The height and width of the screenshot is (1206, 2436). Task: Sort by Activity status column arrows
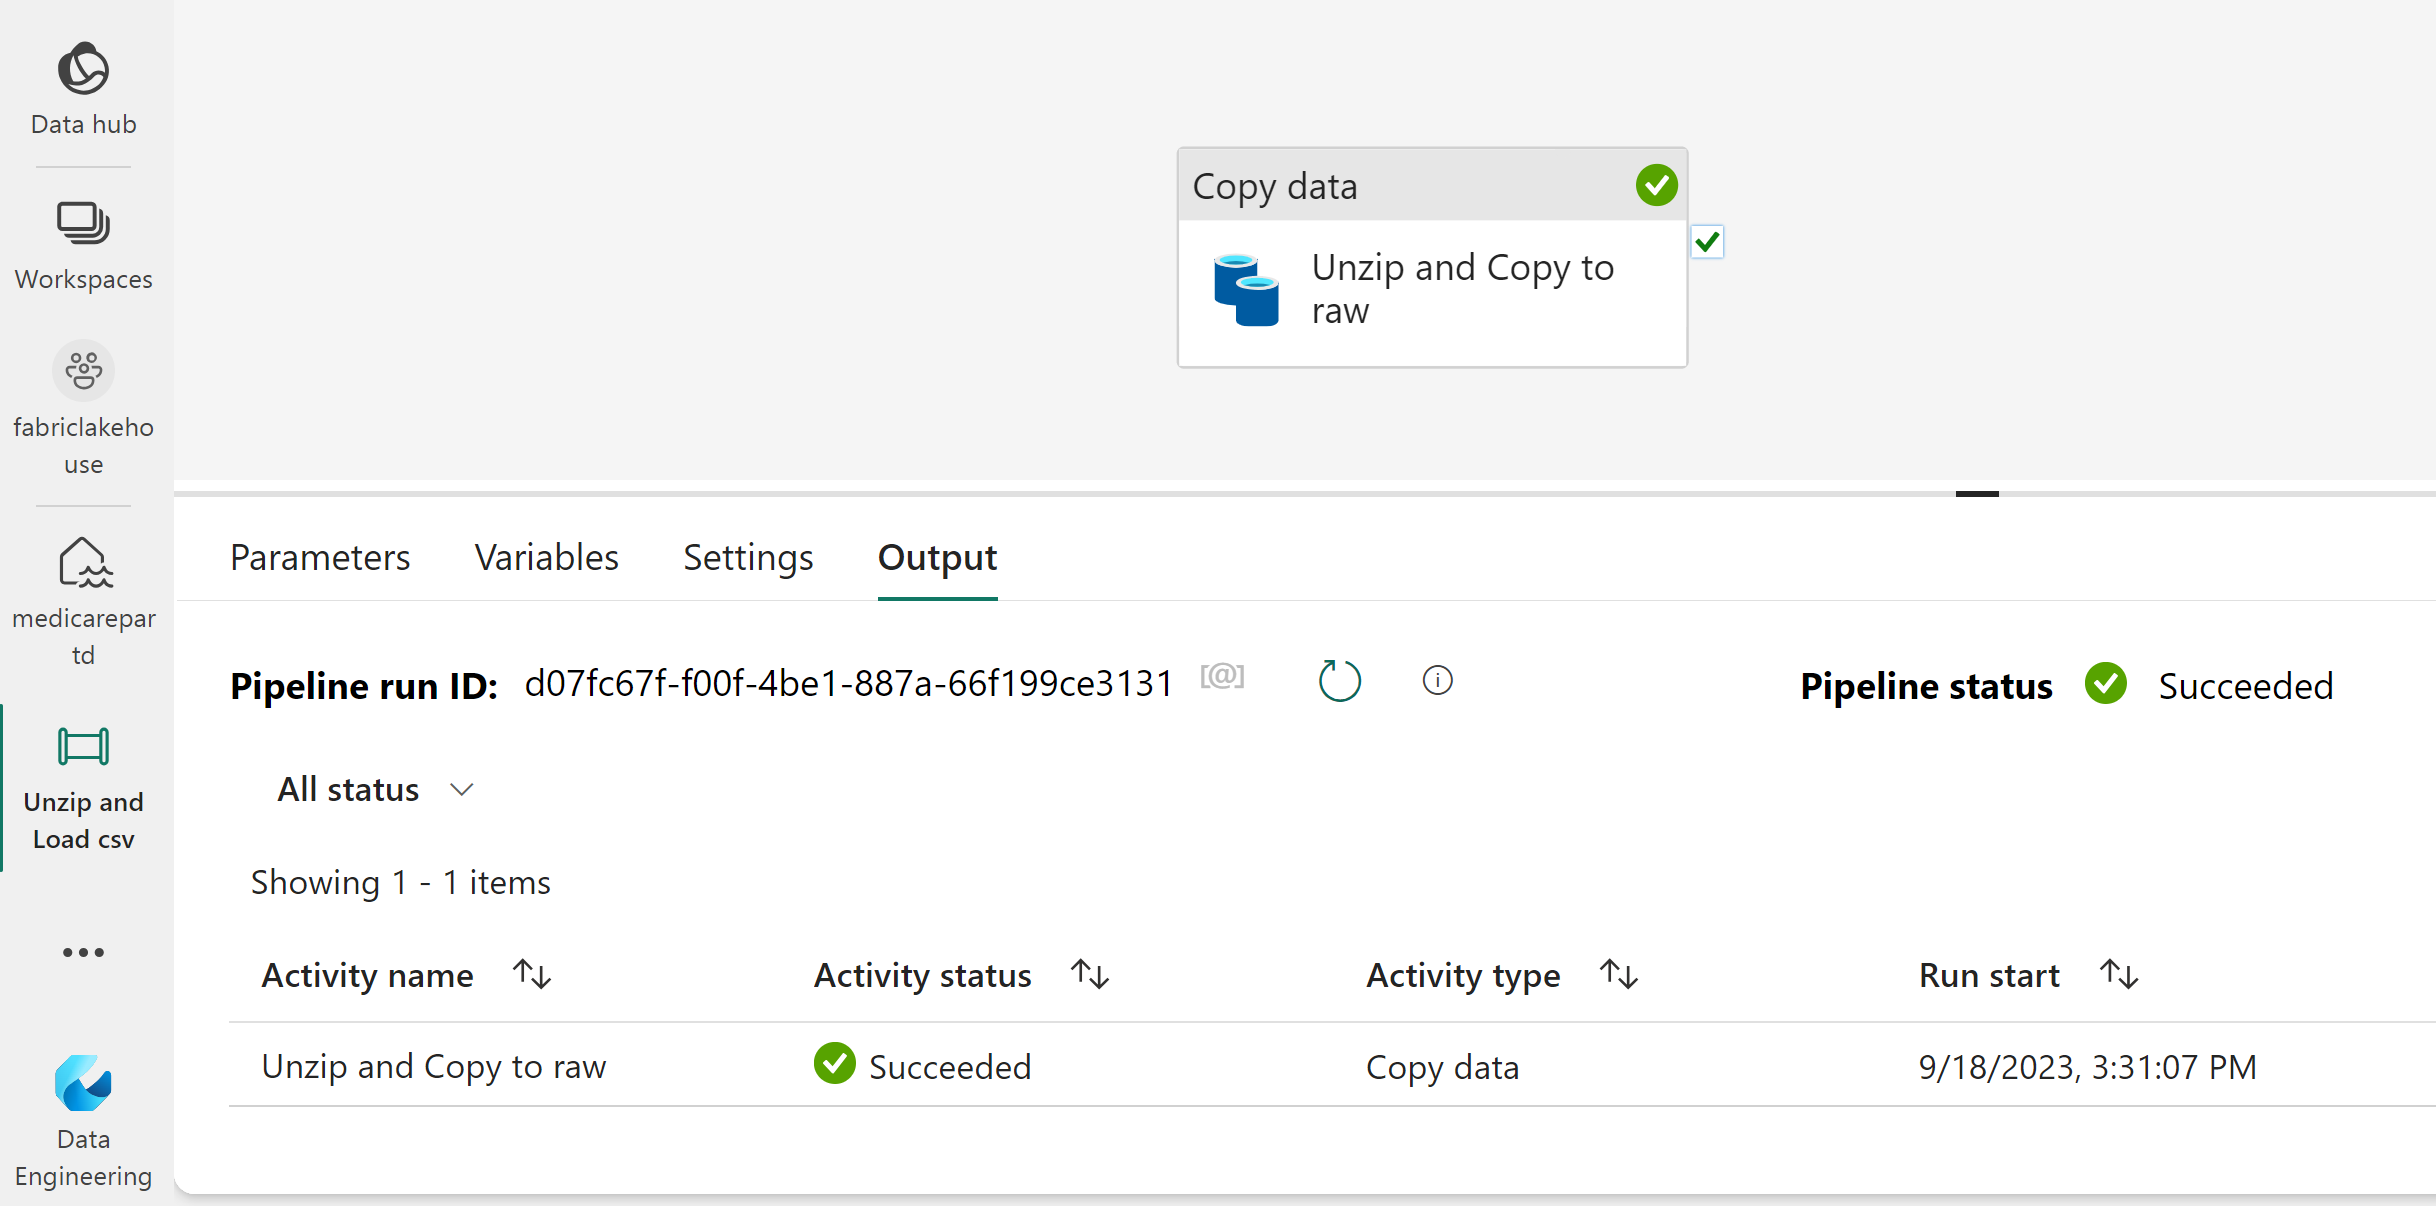(1089, 974)
